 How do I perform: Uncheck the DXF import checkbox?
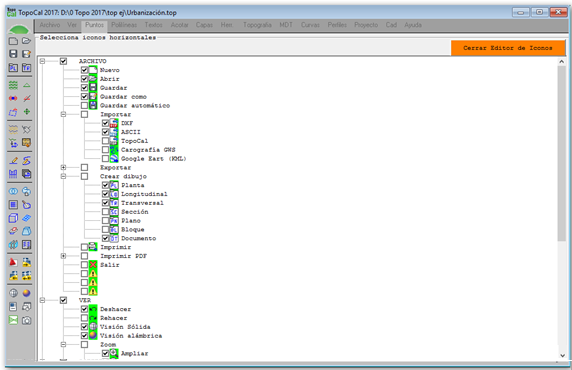point(105,123)
